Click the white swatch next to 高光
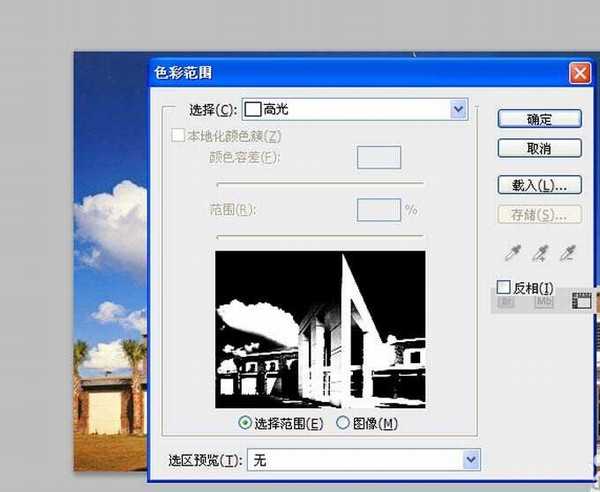The width and height of the screenshot is (600, 492). click(x=253, y=109)
